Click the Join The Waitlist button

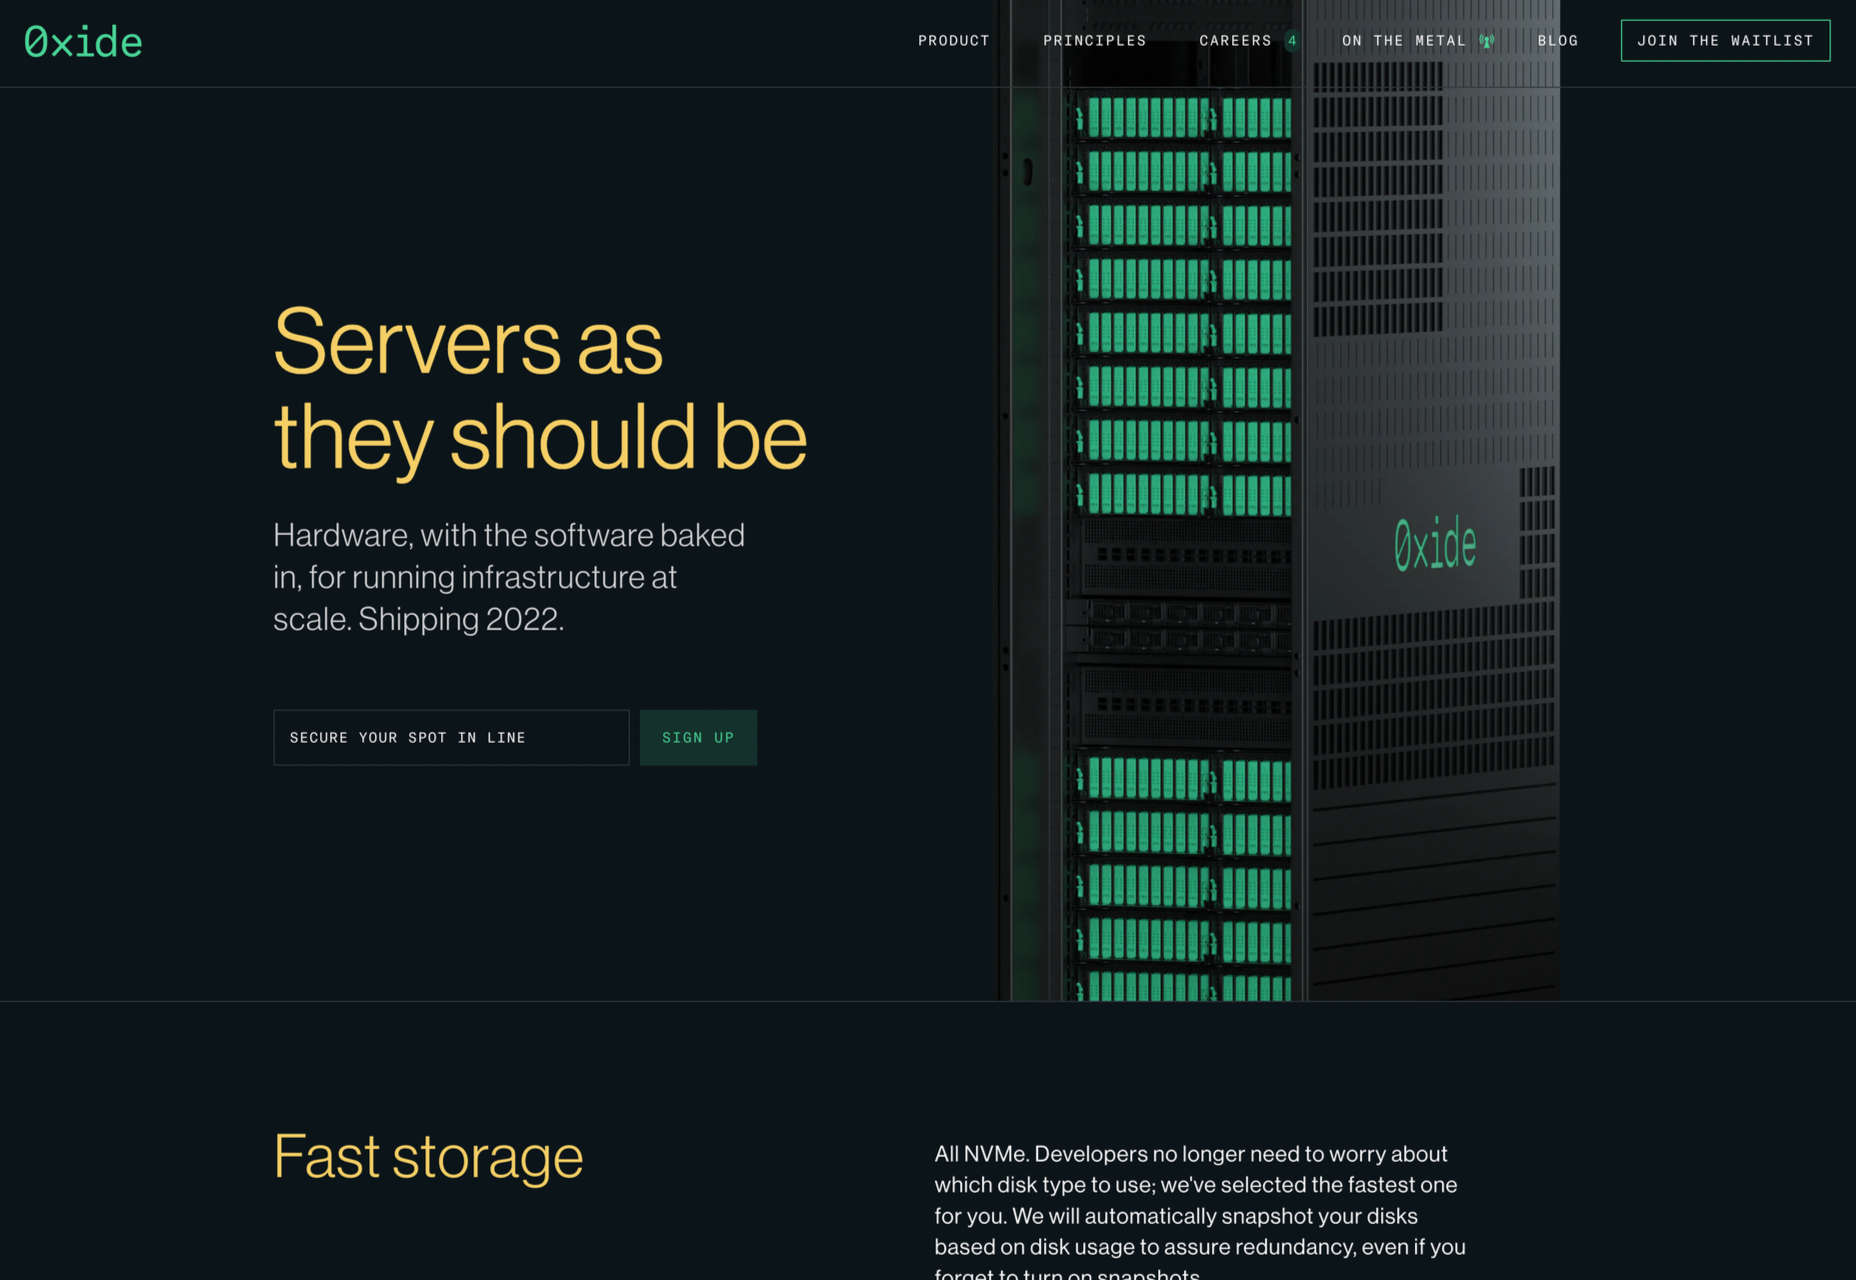[1725, 41]
